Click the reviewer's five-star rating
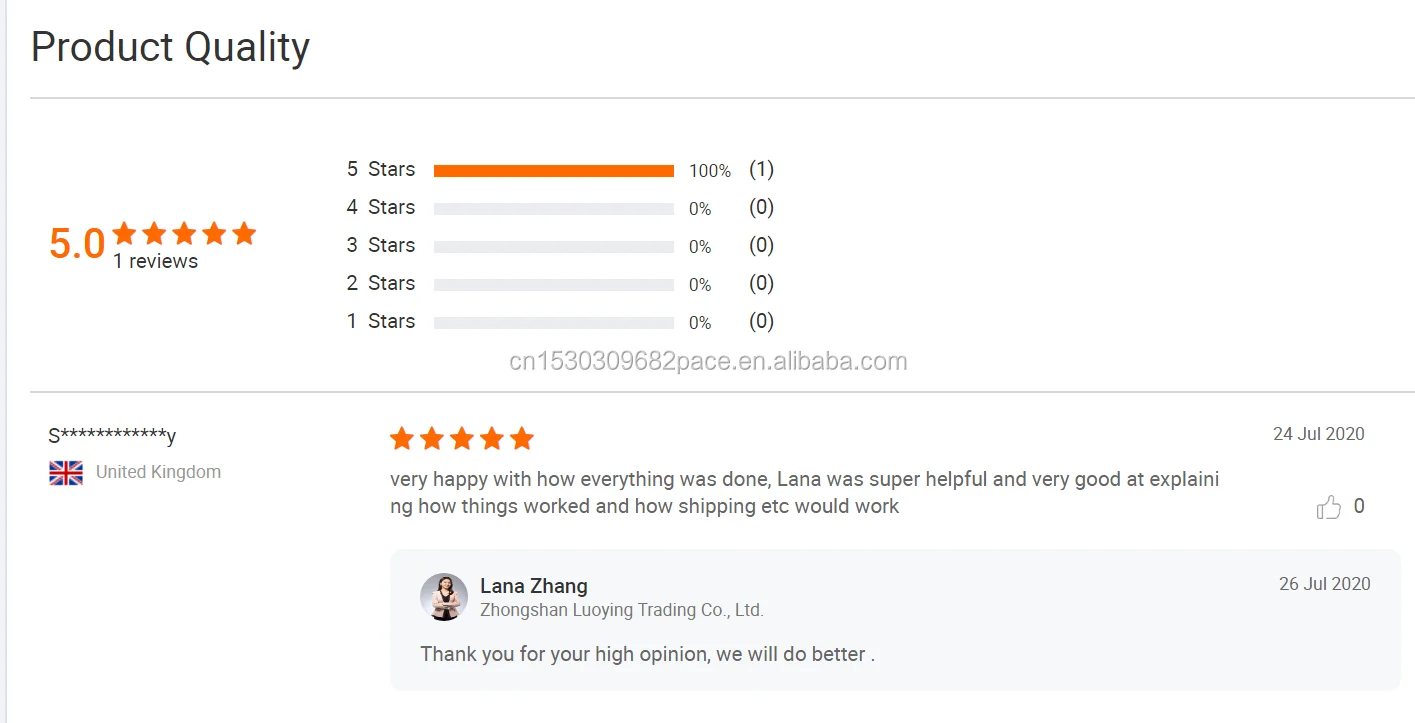This screenshot has height=723, width=1415. 461,438
